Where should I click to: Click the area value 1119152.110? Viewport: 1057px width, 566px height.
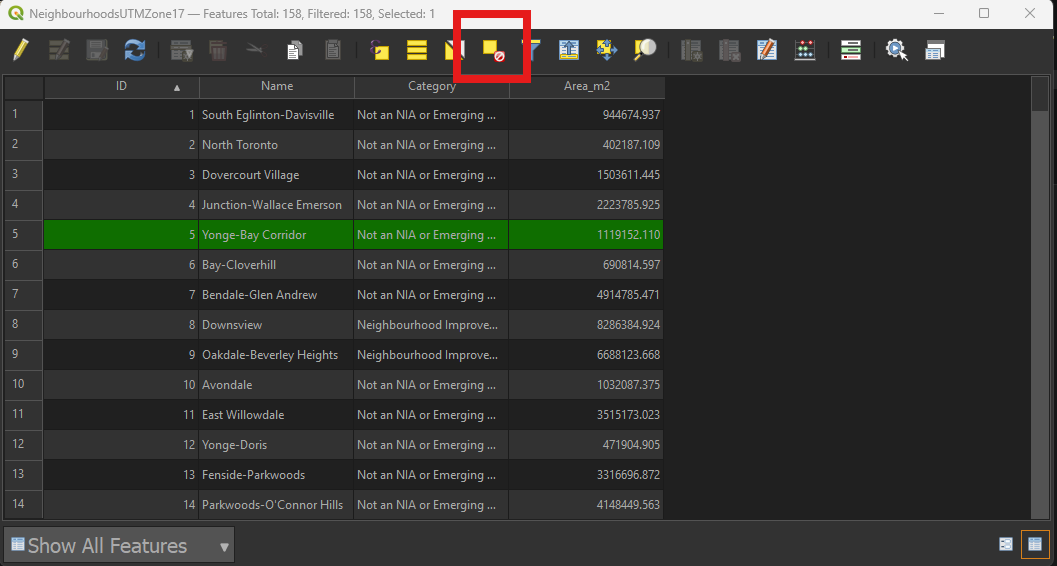click(586, 234)
